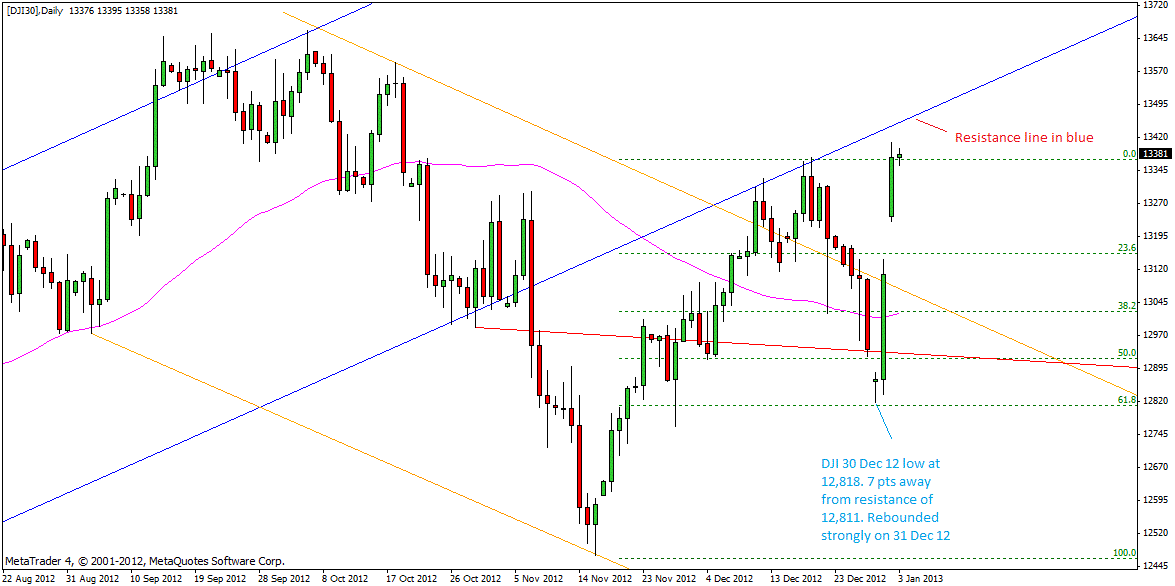
Task: Click the 12445 price axis label
Action: pos(1155,565)
